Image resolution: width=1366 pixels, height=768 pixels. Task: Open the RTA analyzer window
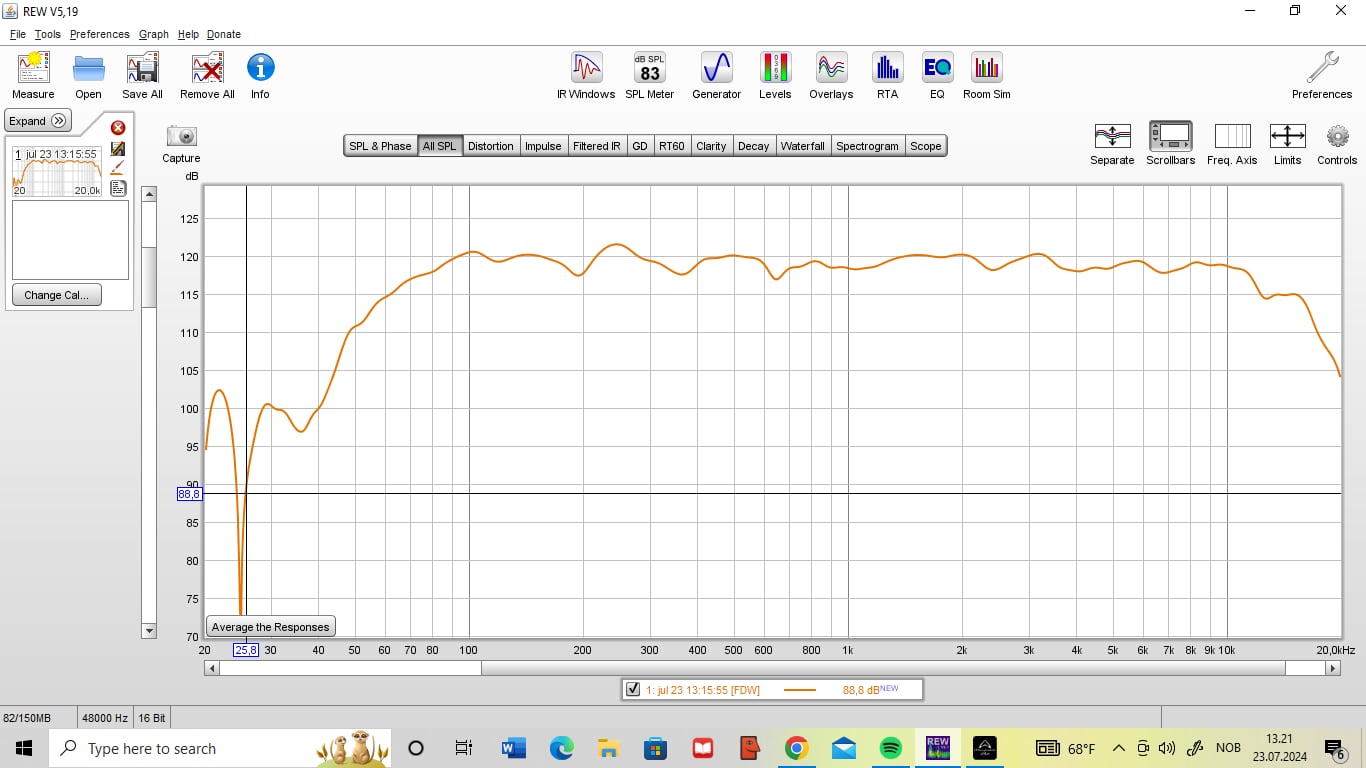[x=887, y=69]
